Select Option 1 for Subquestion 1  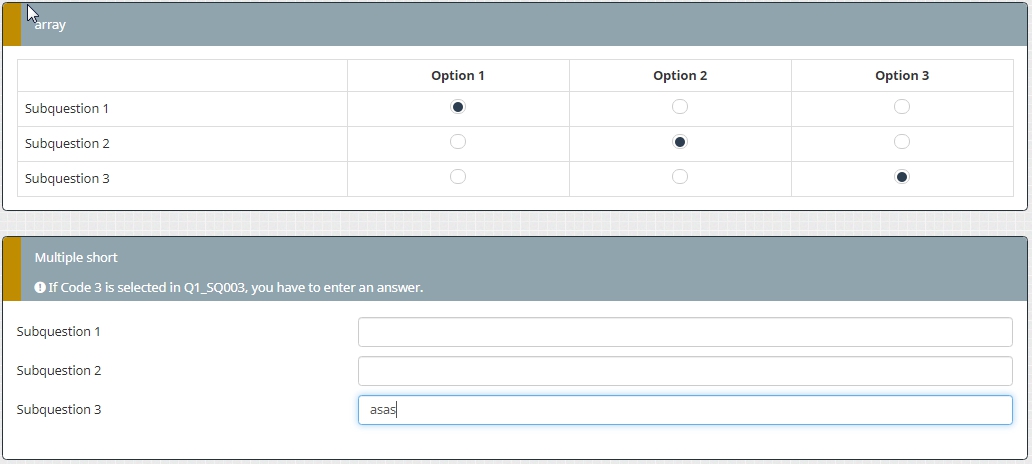point(458,107)
